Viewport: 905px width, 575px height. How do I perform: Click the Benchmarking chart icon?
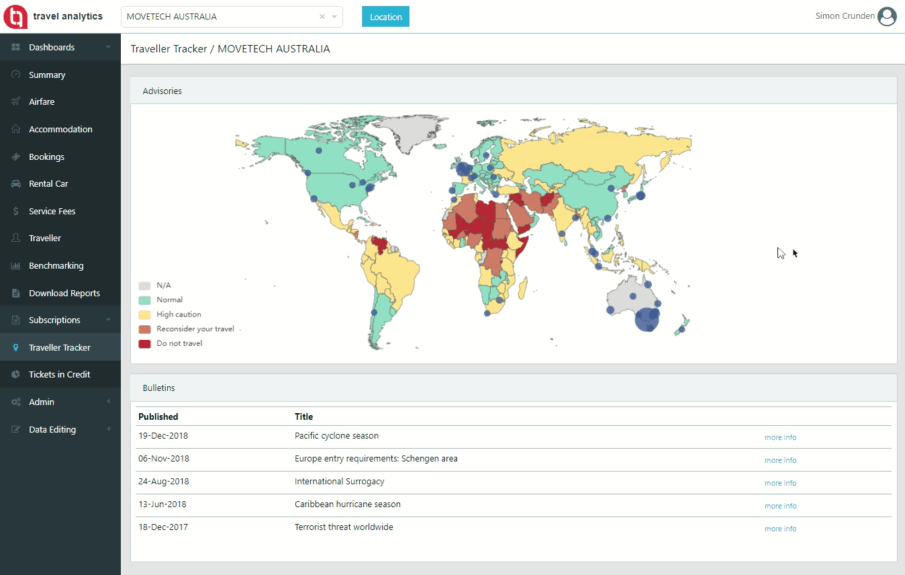click(x=16, y=266)
